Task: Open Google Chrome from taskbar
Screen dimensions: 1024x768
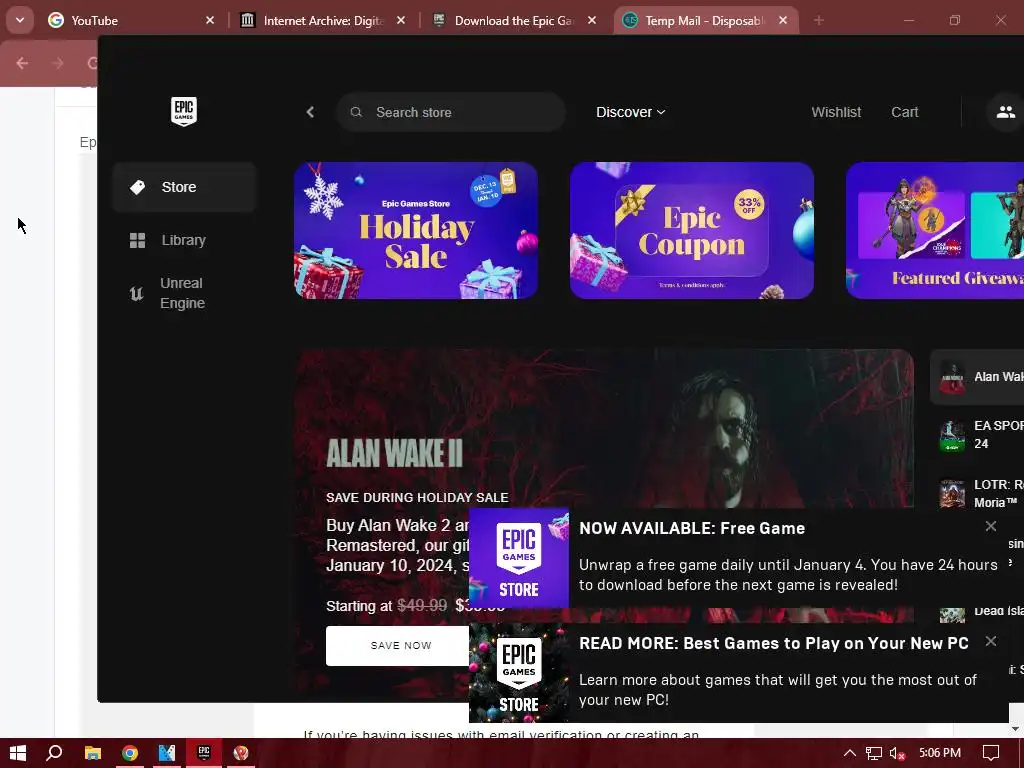Action: [130, 753]
